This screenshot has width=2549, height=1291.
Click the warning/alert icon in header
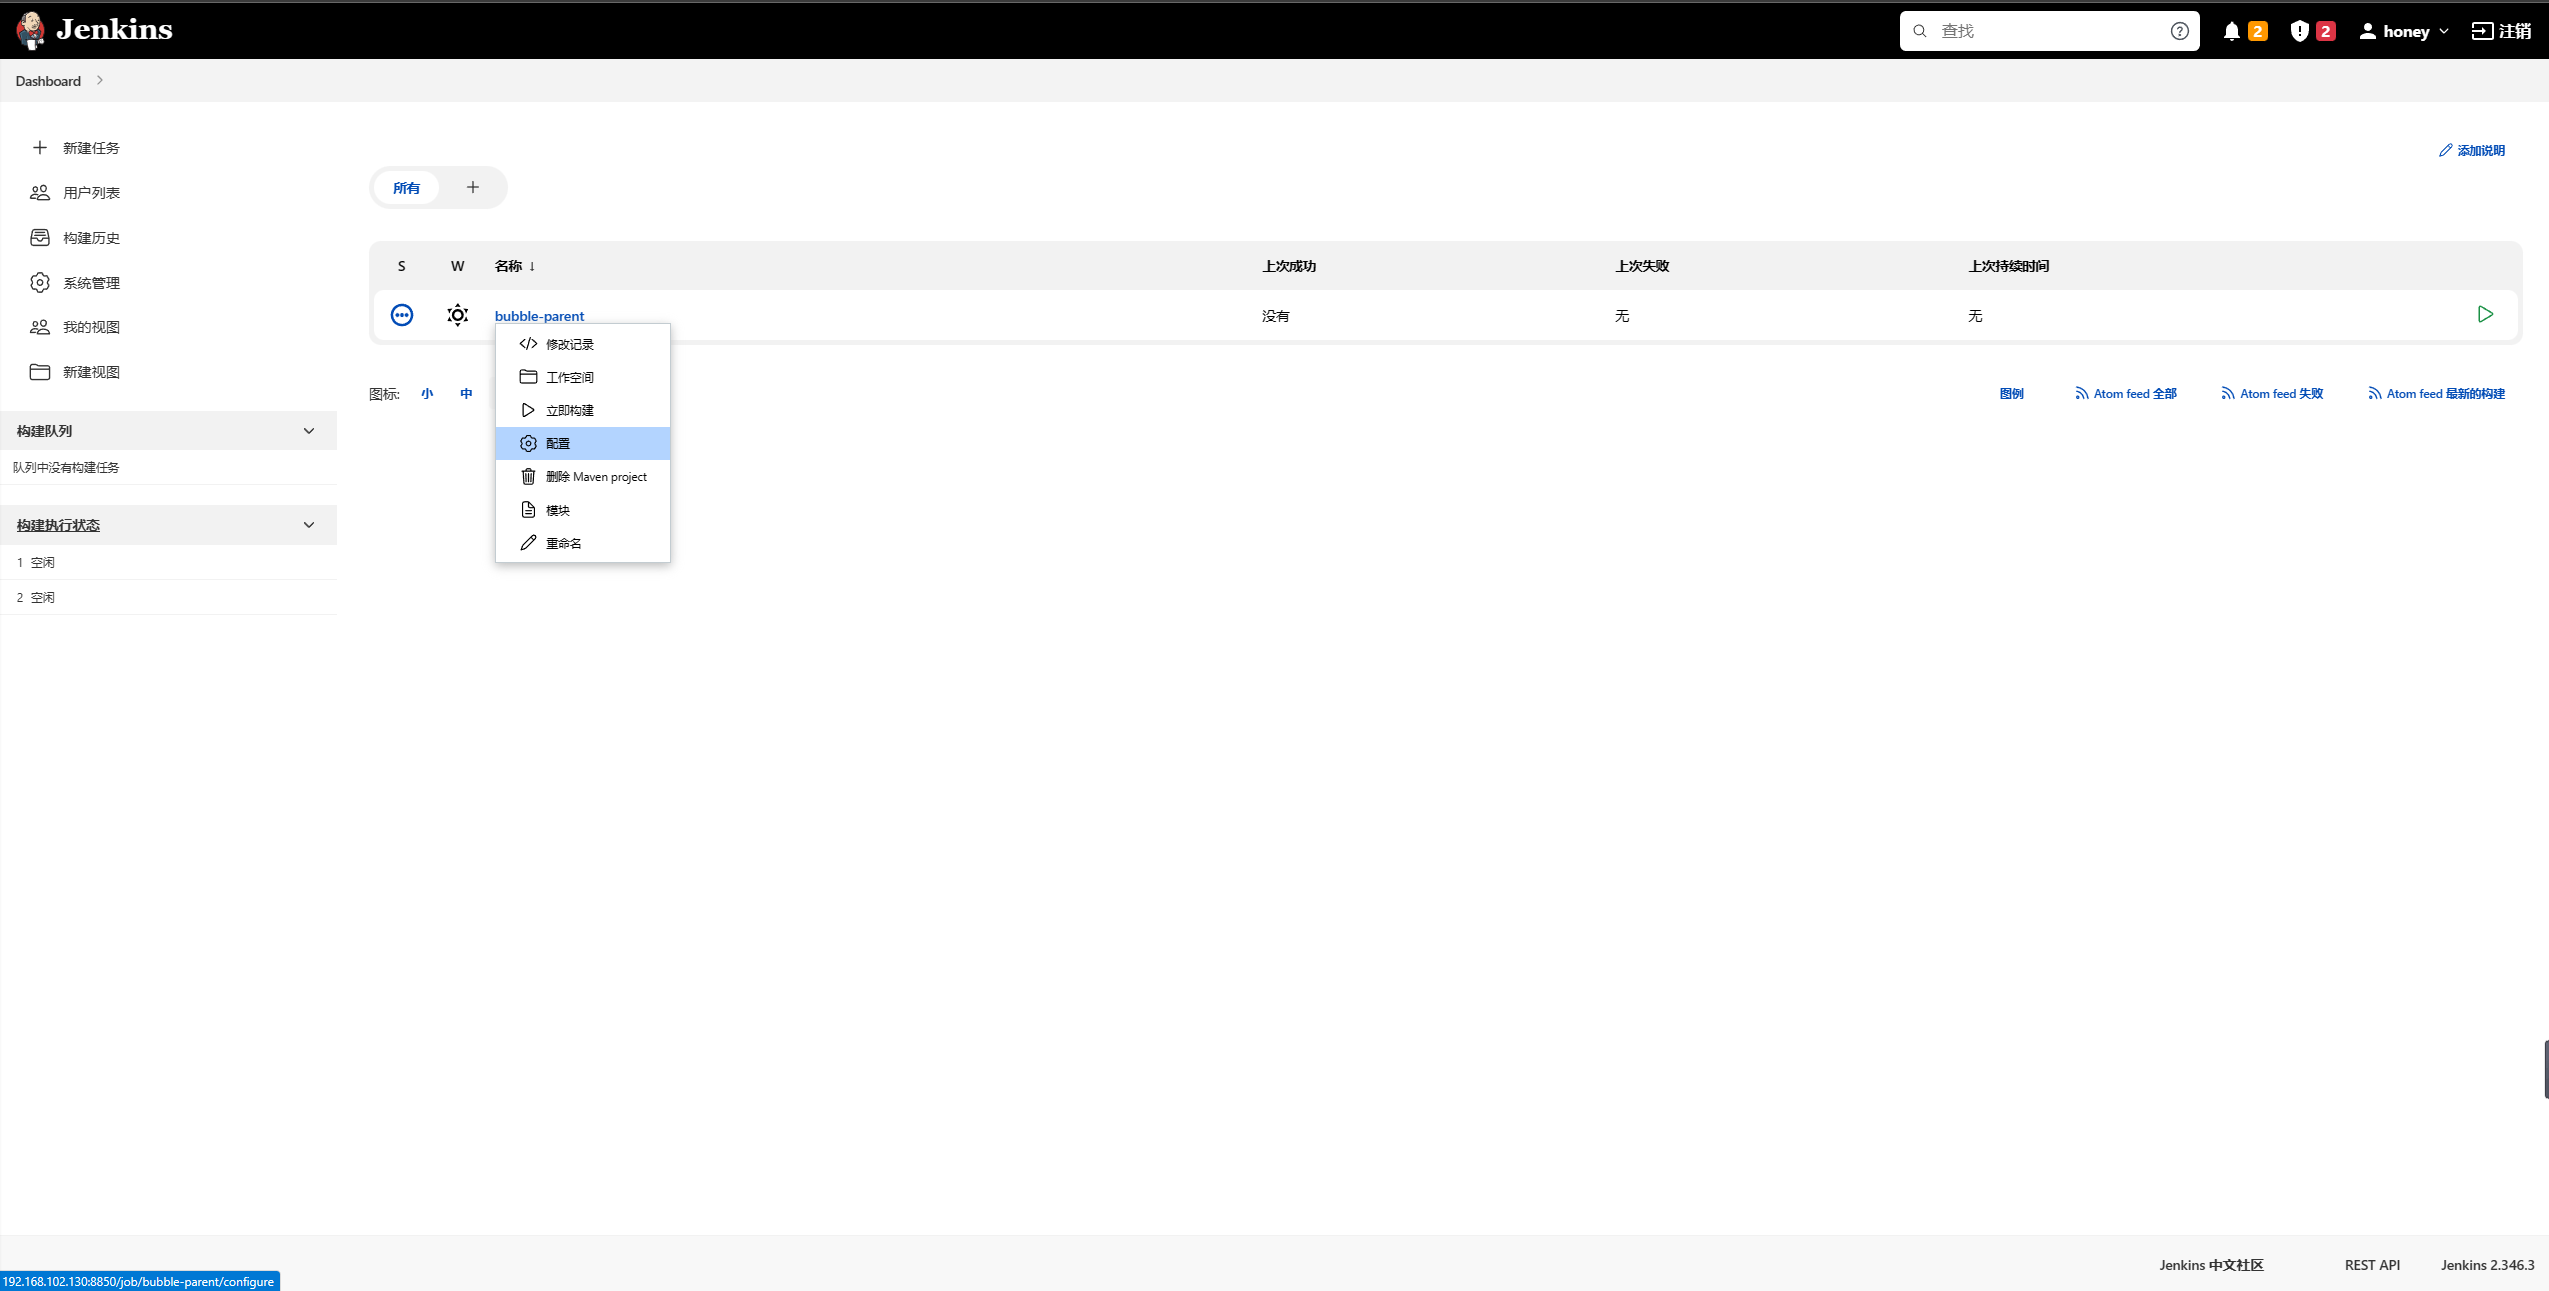click(x=2300, y=30)
